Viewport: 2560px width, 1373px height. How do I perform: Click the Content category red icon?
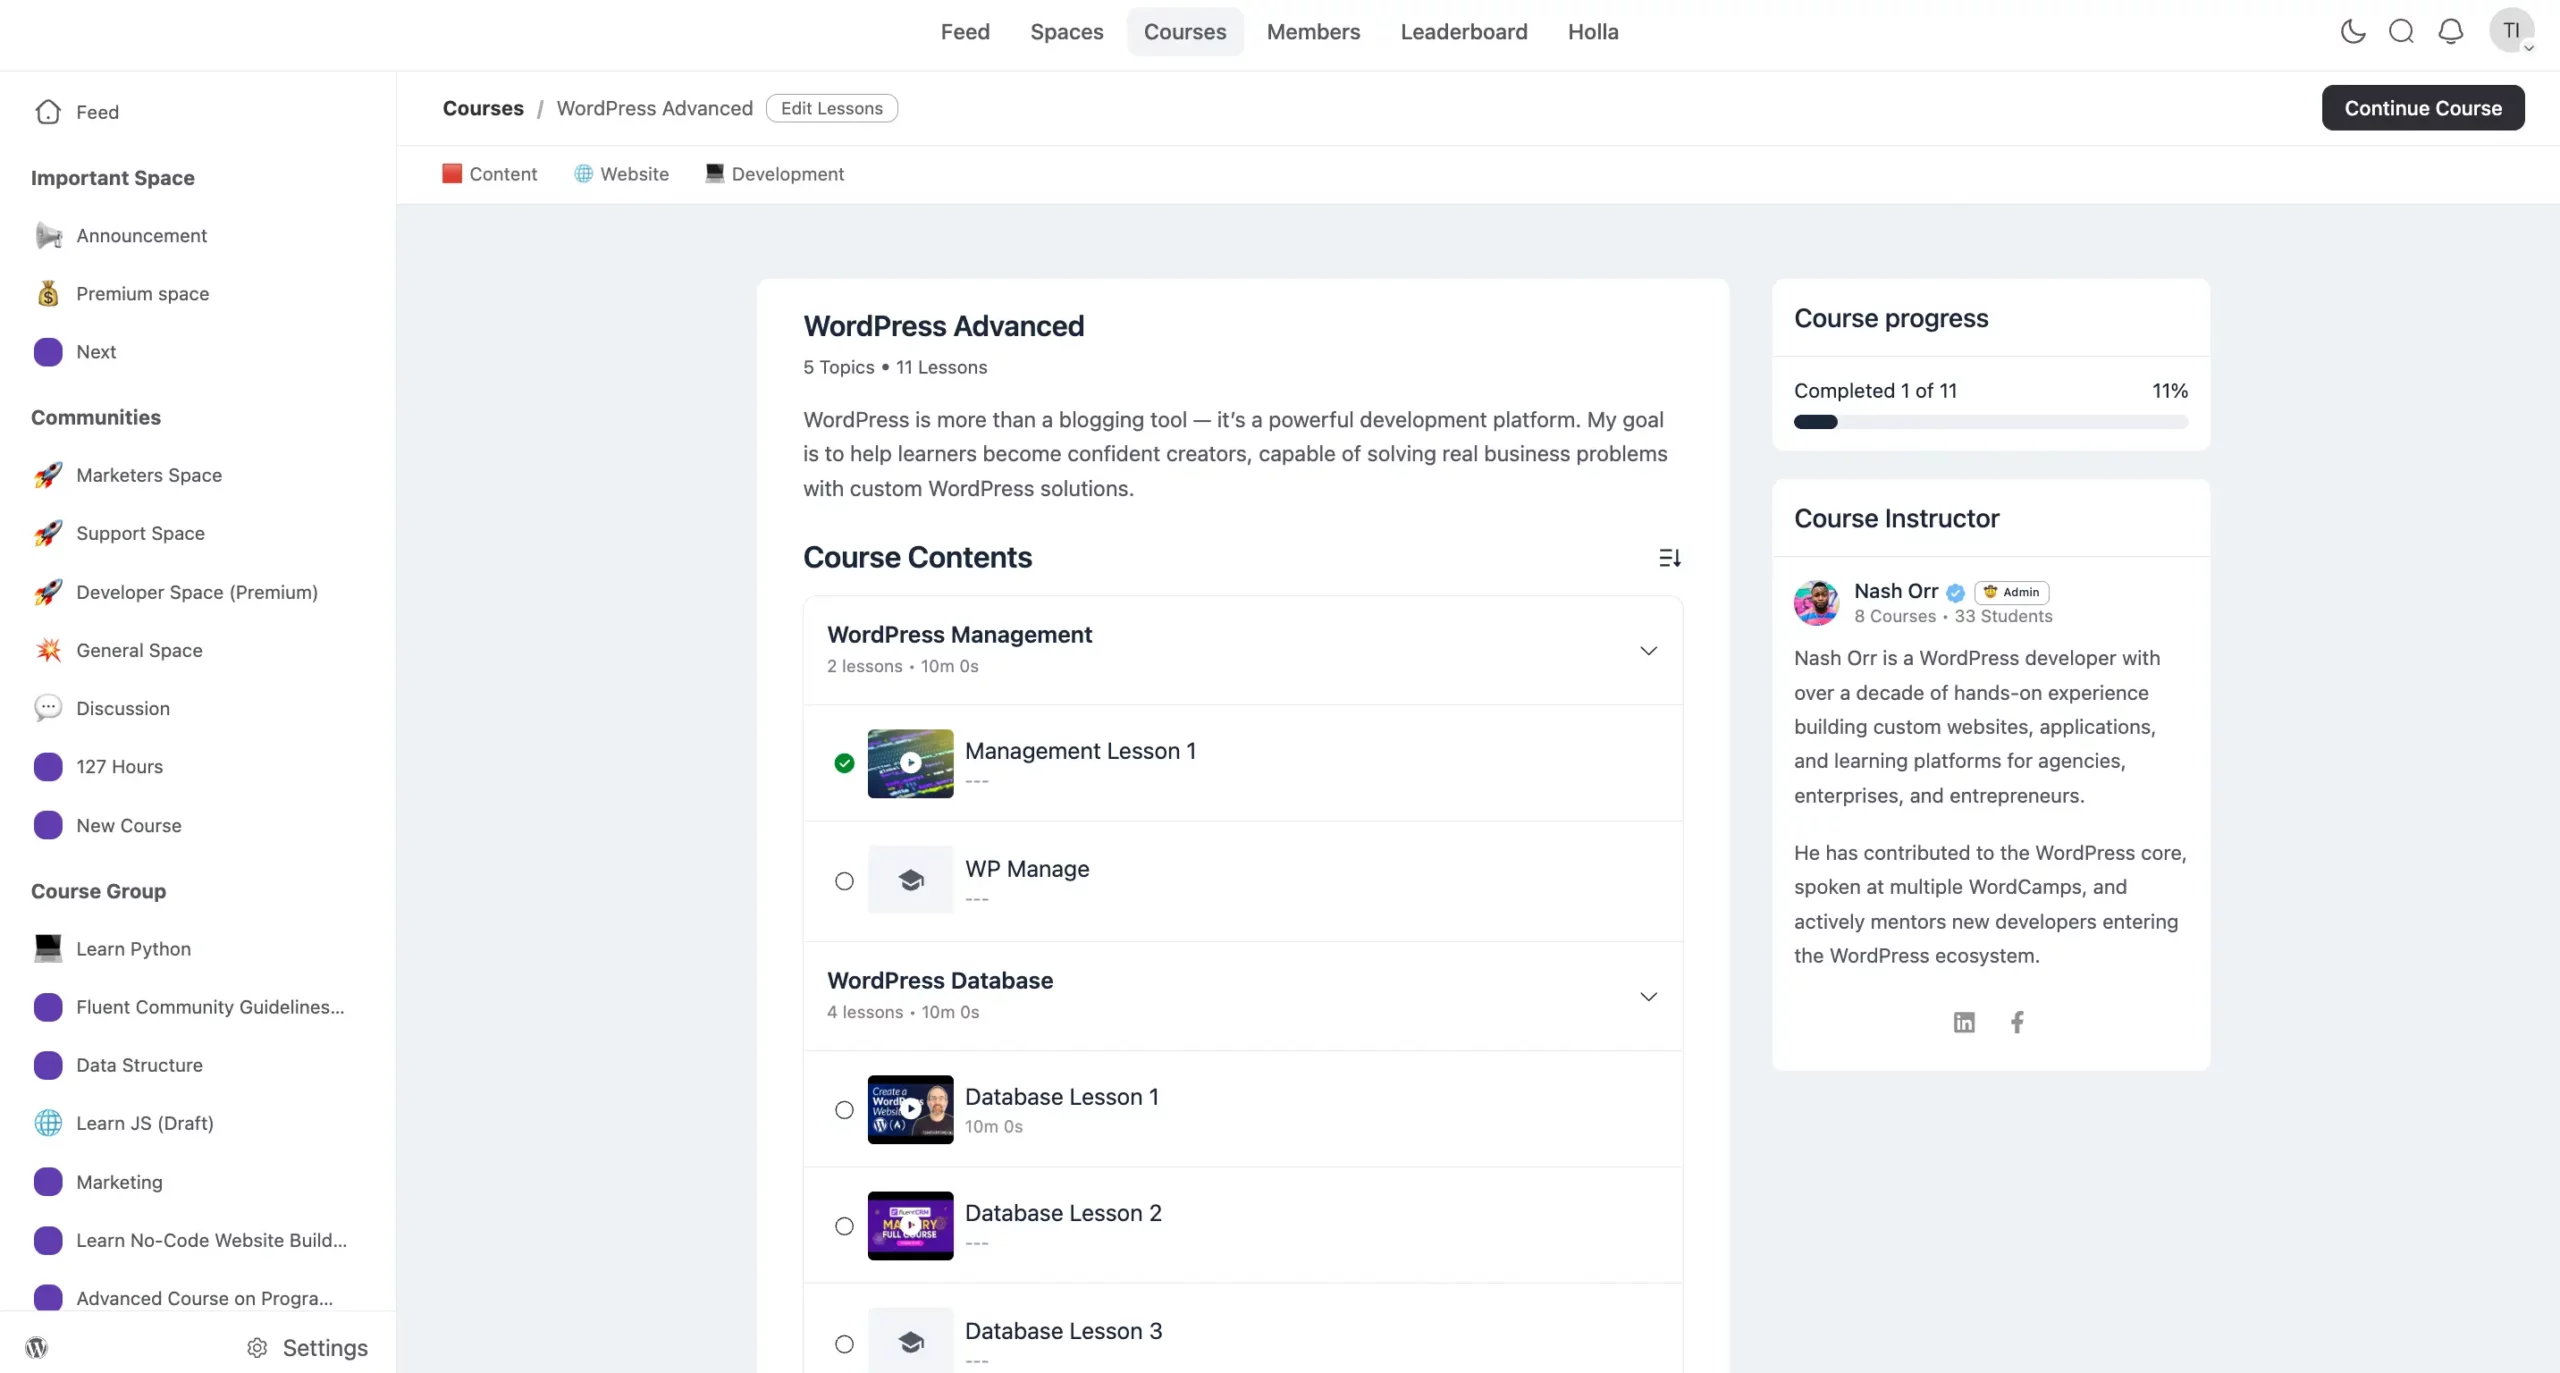pyautogui.click(x=452, y=173)
